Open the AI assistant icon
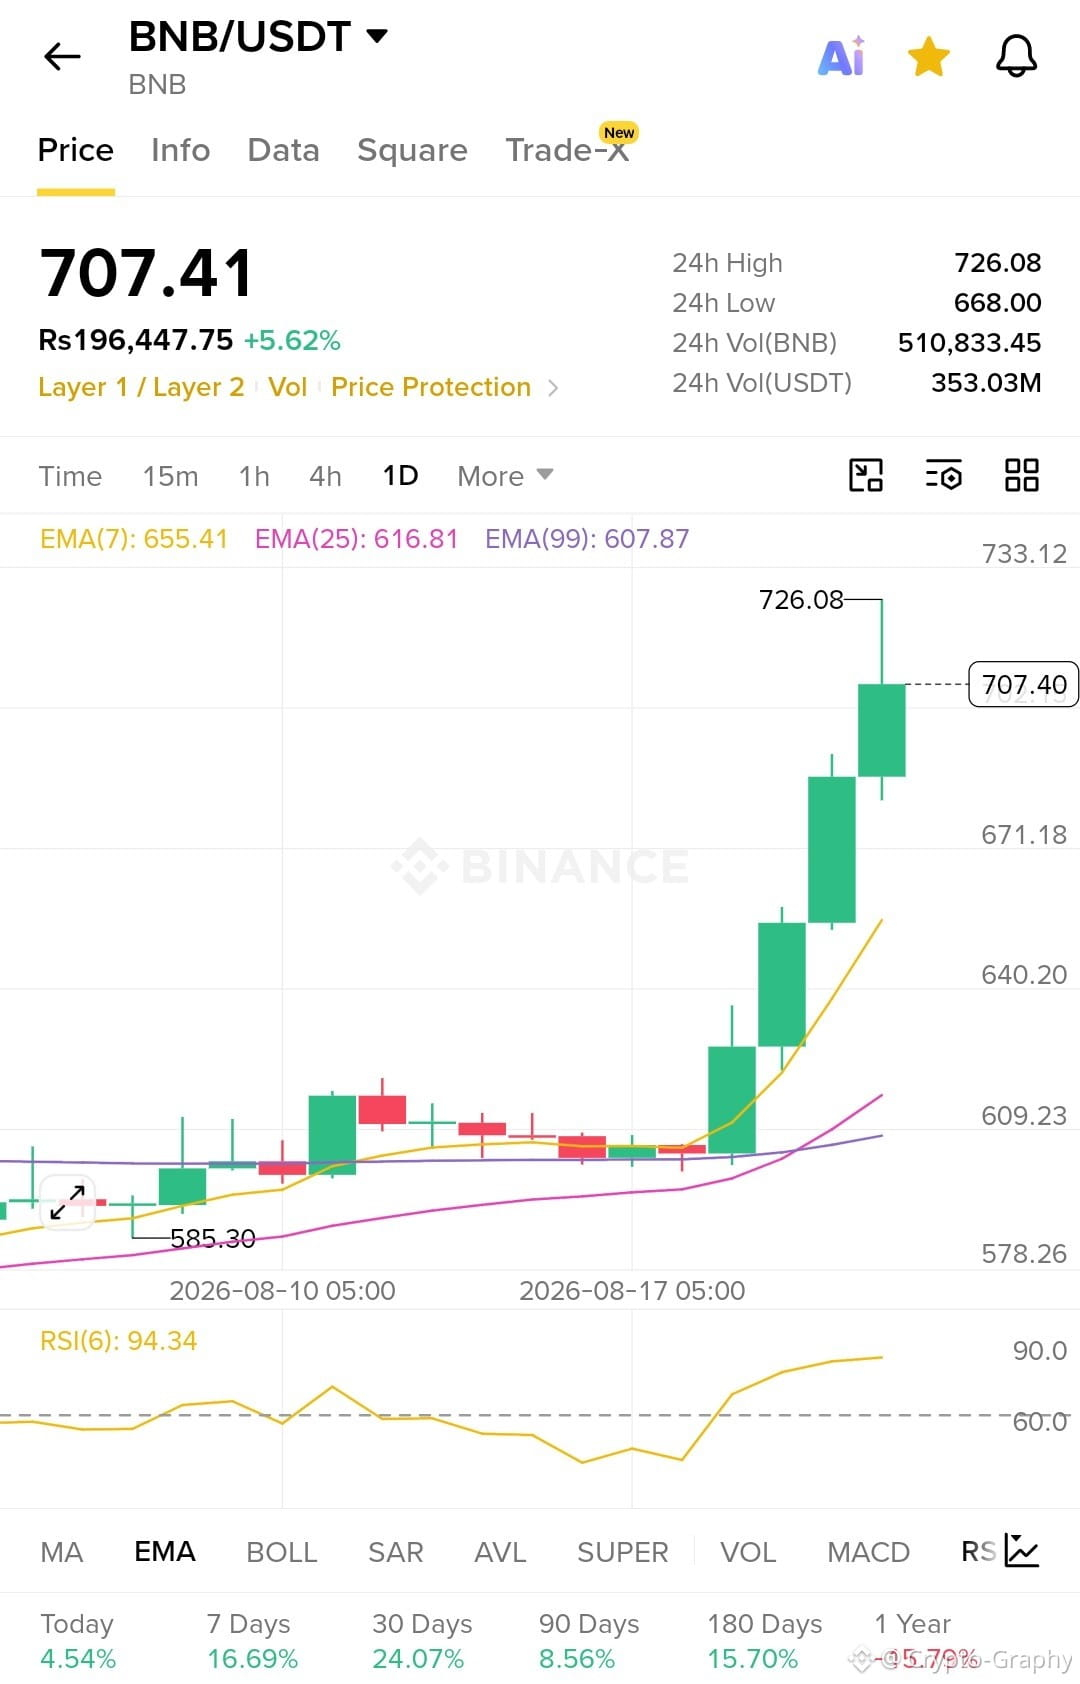This screenshot has width=1080, height=1684. tap(841, 57)
